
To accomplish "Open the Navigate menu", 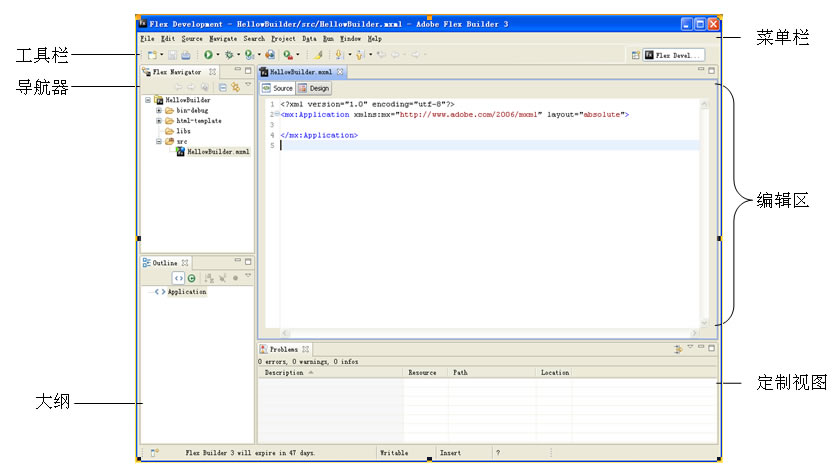I will click(223, 39).
